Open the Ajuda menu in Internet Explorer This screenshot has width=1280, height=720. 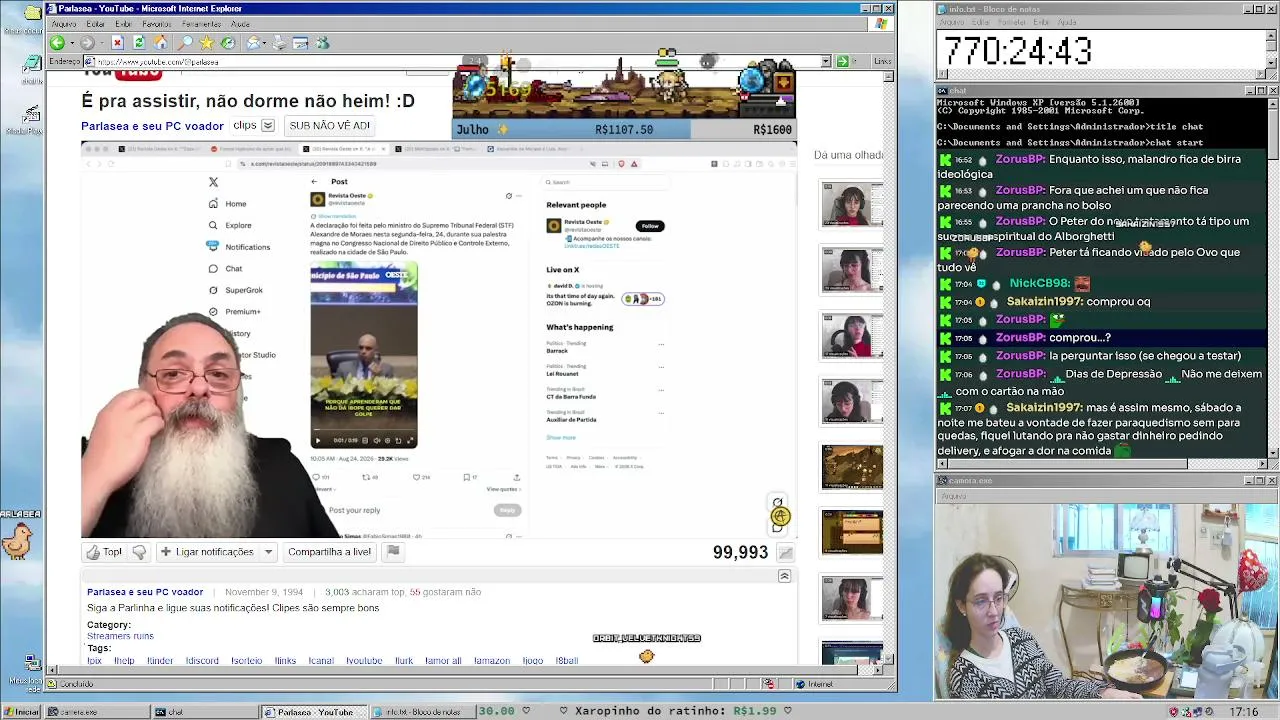[x=241, y=24]
